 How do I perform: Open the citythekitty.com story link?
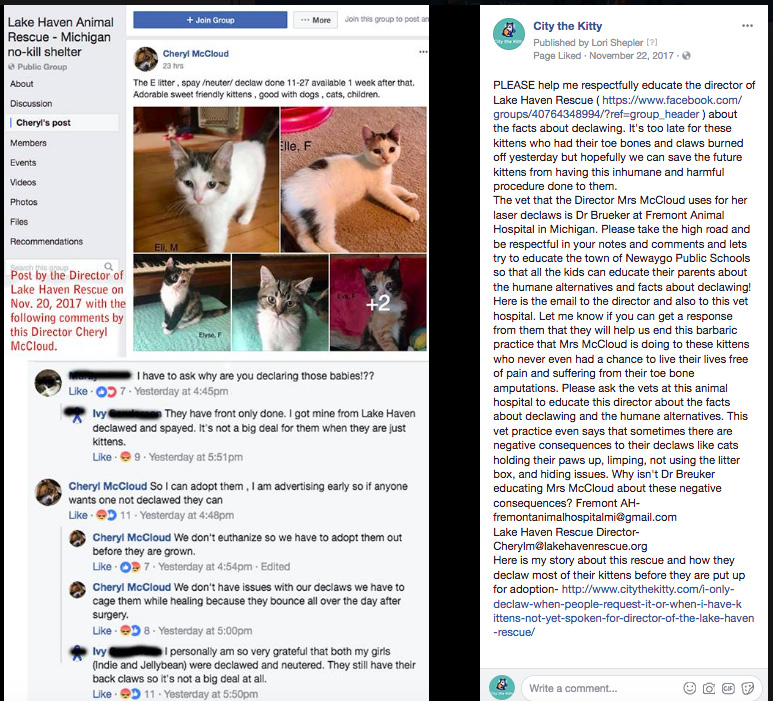[624, 611]
